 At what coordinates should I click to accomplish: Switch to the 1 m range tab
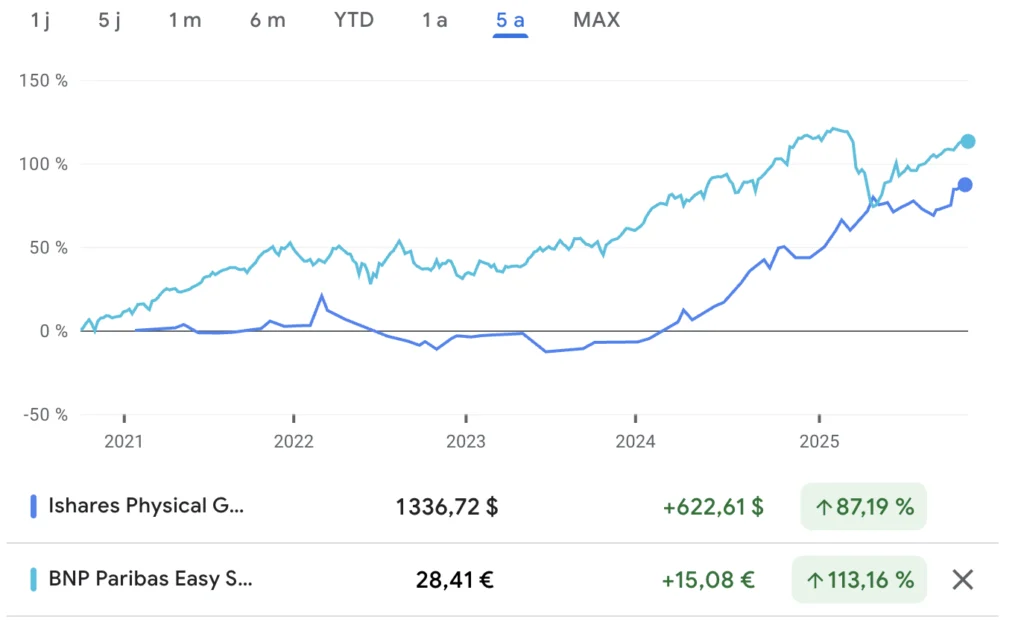coord(185,20)
